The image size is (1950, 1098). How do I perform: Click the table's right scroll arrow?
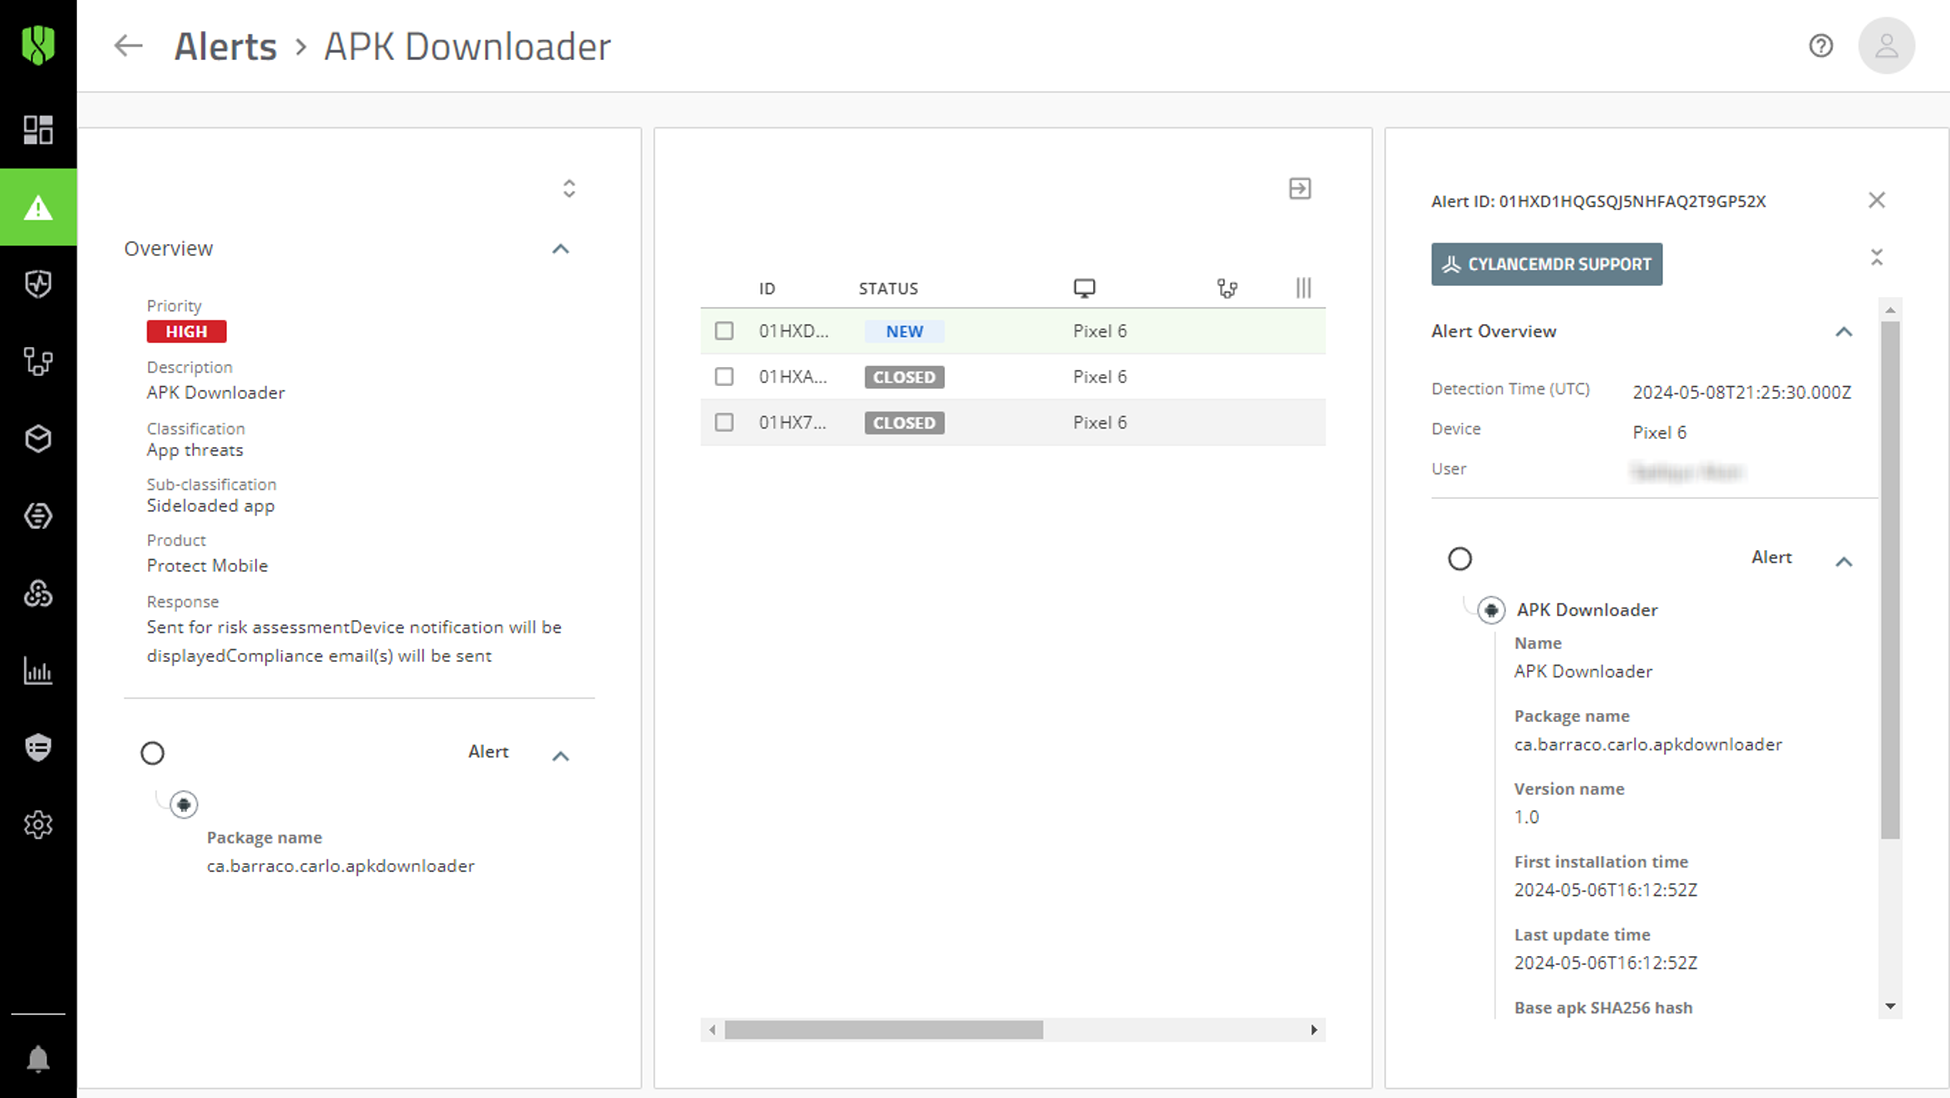point(1314,1030)
